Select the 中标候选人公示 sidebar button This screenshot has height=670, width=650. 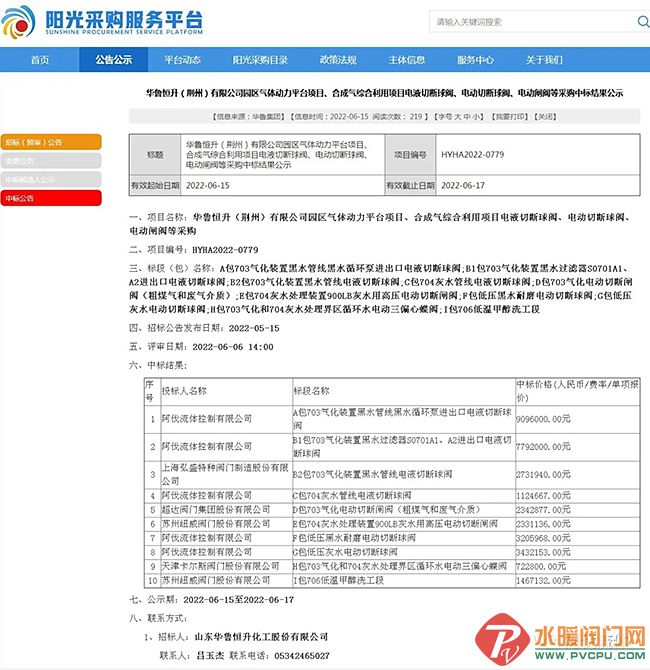point(51,179)
